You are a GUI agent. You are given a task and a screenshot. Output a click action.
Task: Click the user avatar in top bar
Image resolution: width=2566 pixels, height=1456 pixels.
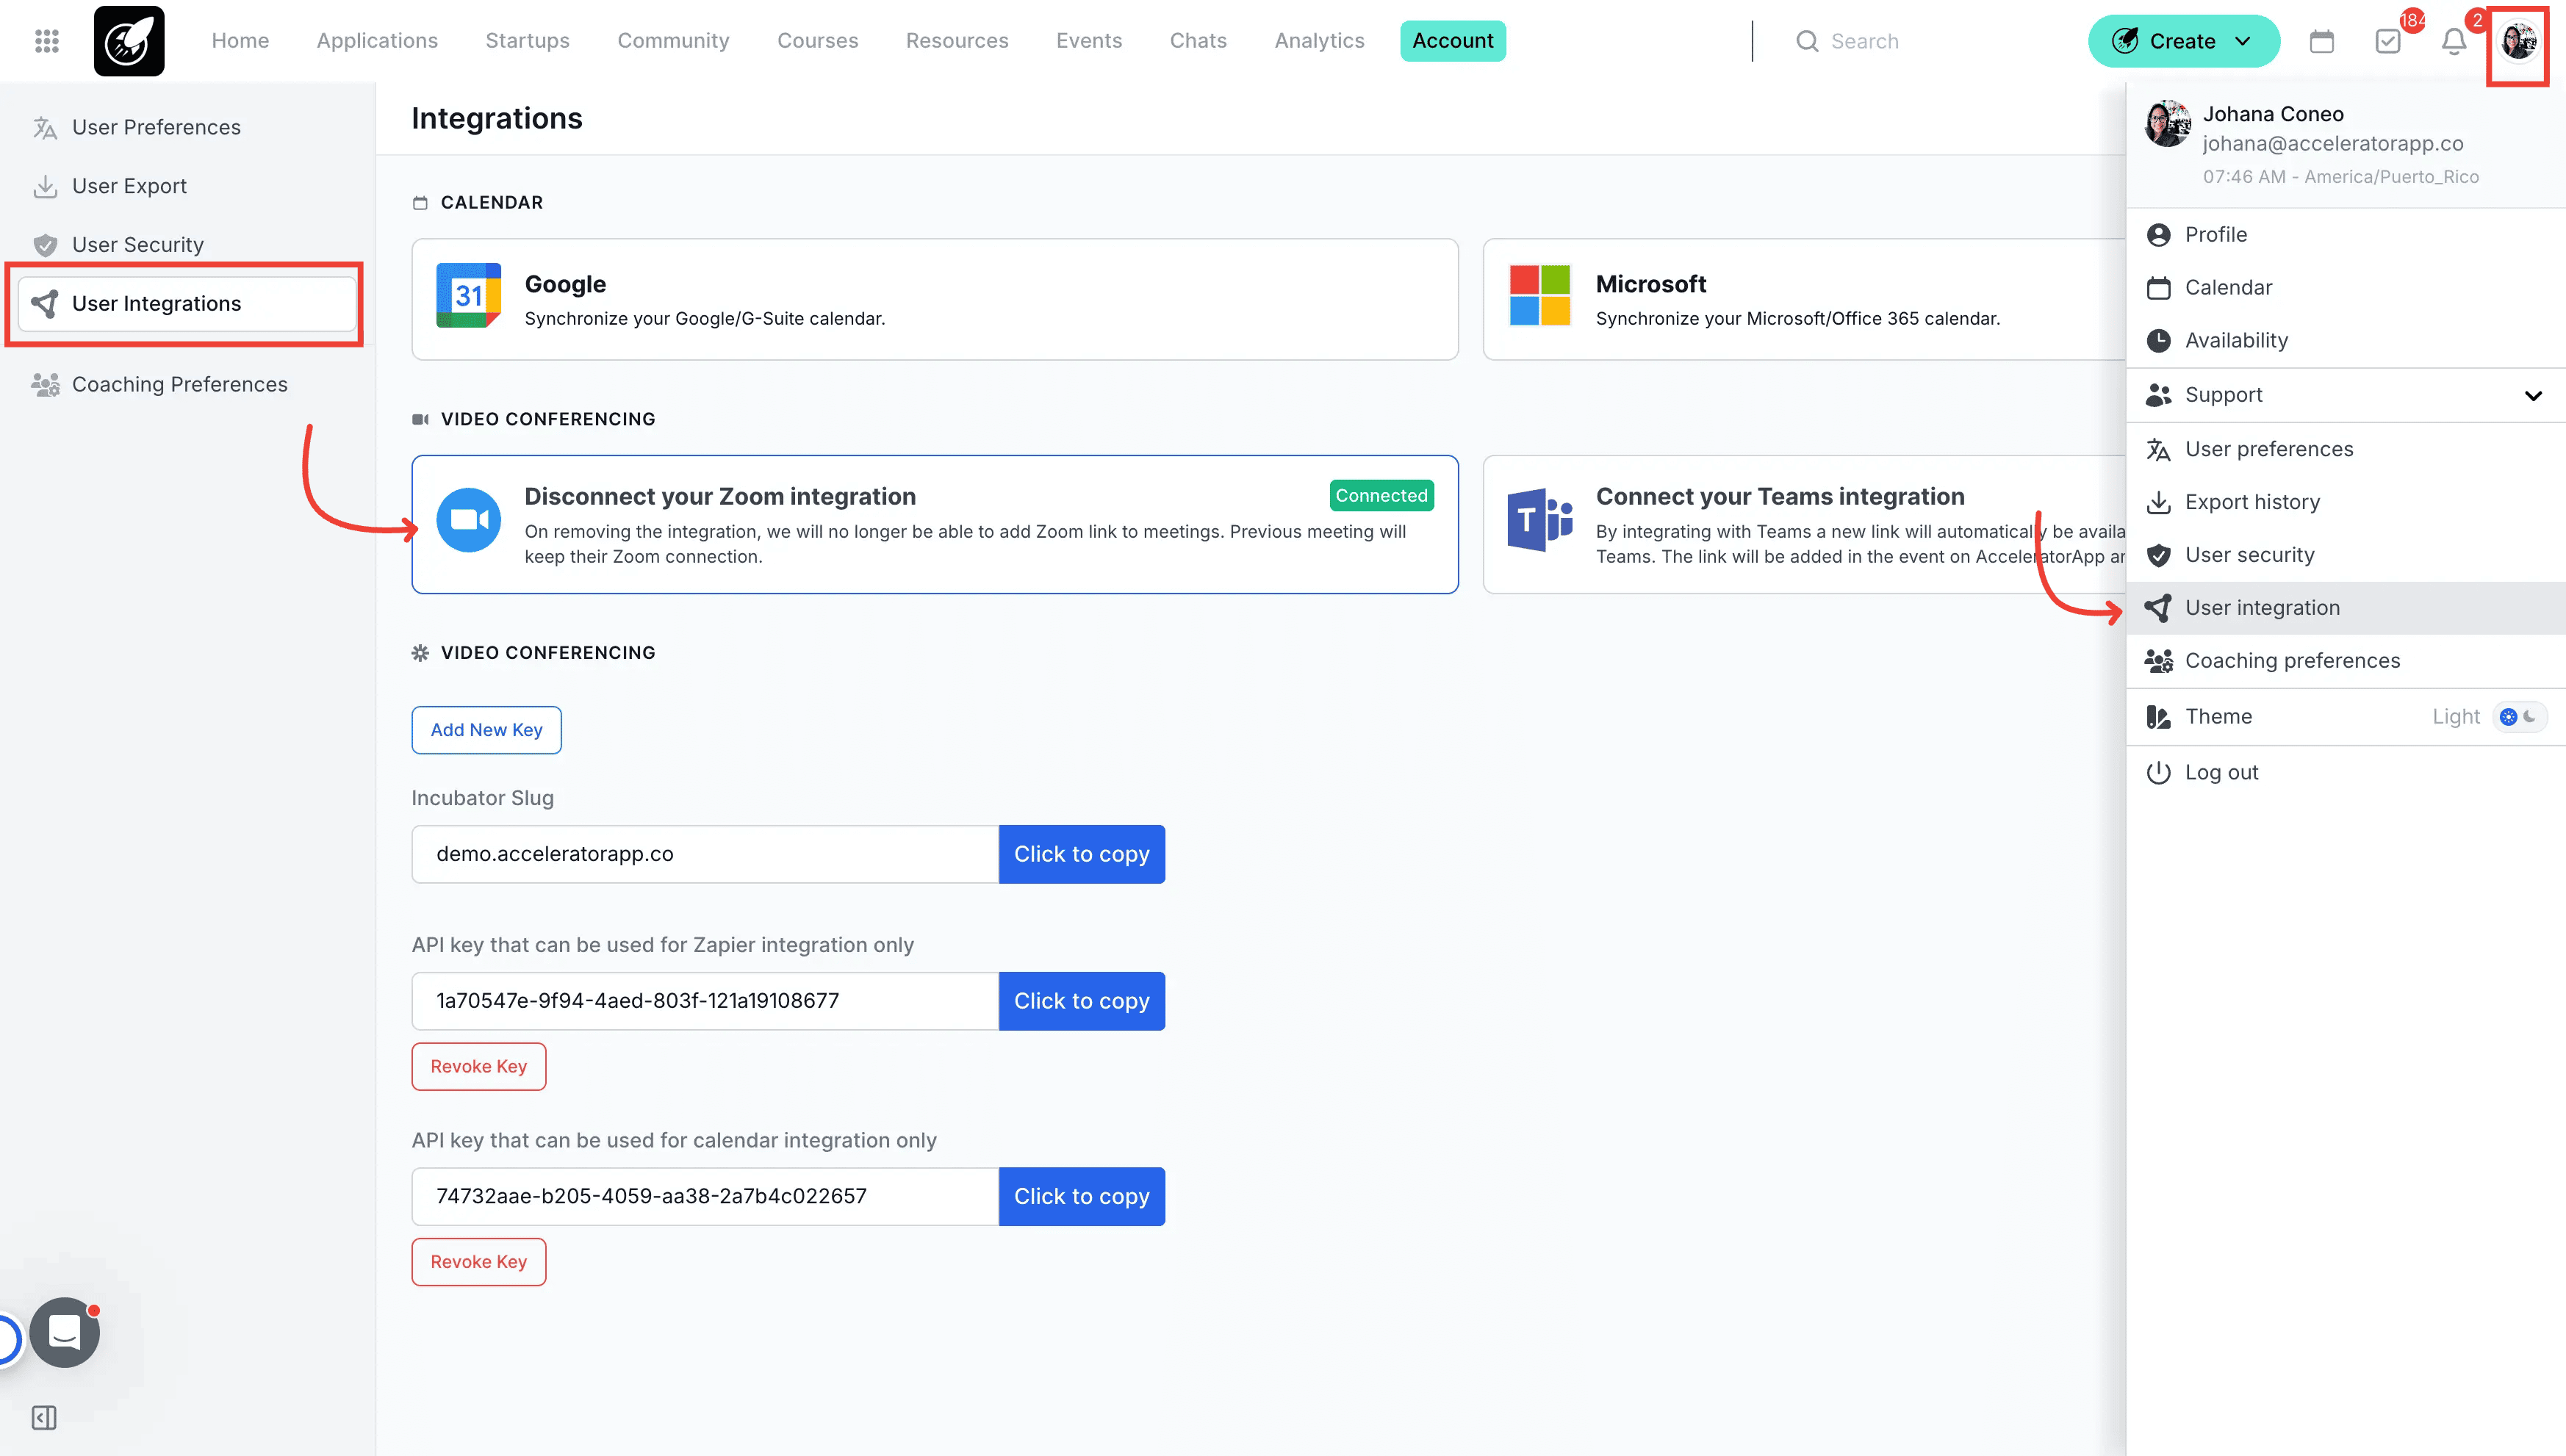(x=2518, y=41)
